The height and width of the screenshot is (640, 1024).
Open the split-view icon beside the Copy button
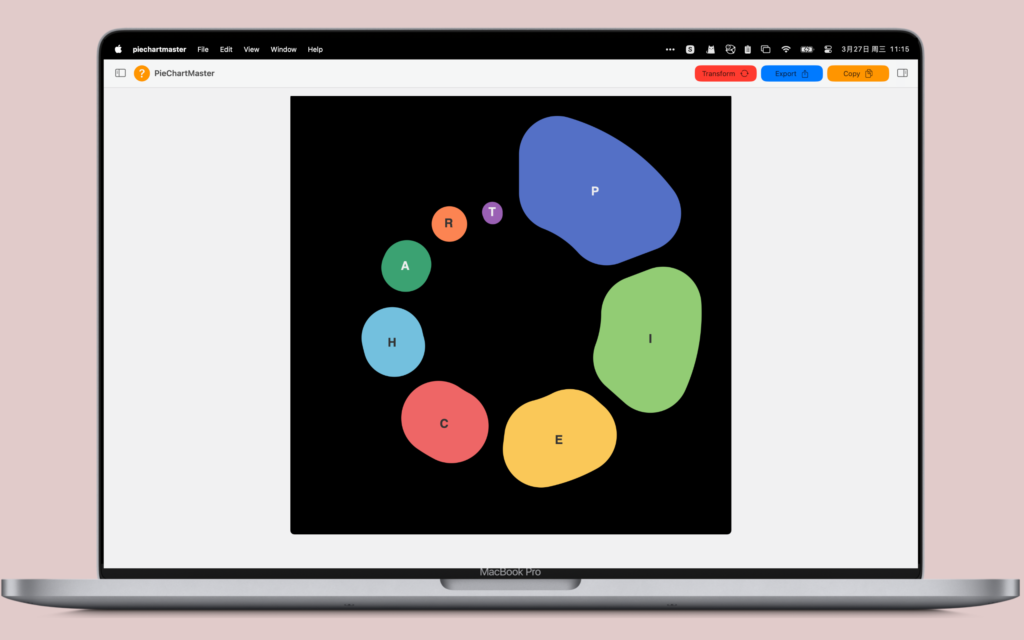(903, 73)
